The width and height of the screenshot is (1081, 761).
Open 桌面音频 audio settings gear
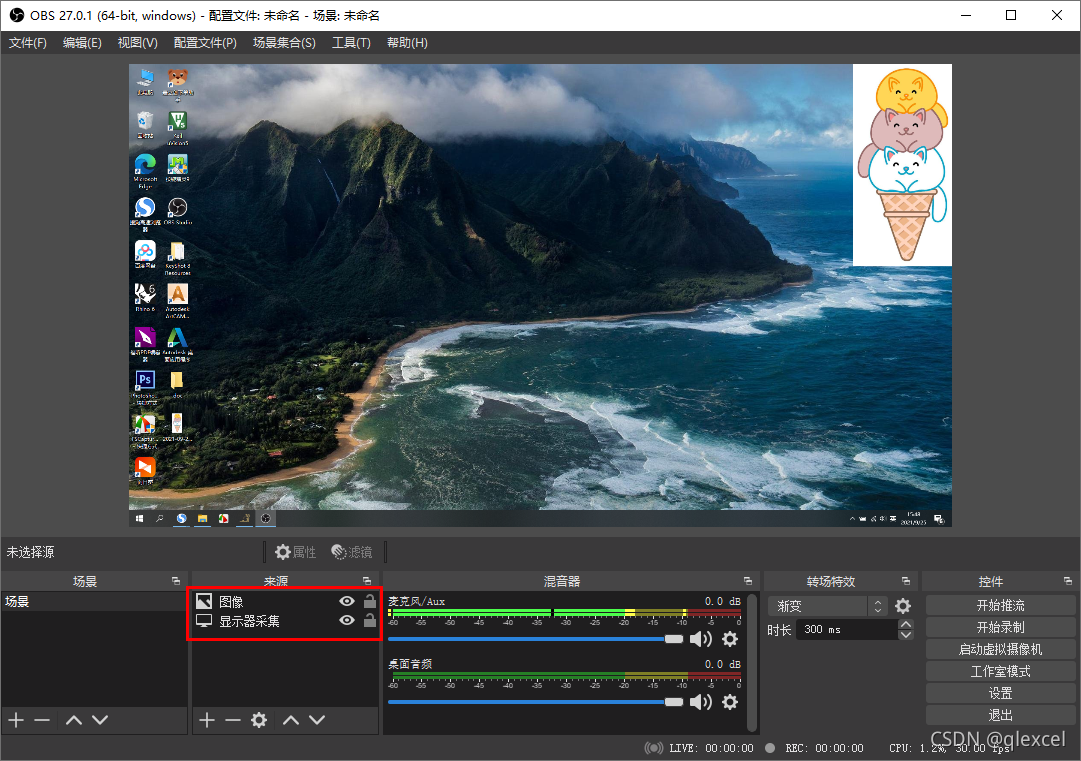tap(730, 702)
